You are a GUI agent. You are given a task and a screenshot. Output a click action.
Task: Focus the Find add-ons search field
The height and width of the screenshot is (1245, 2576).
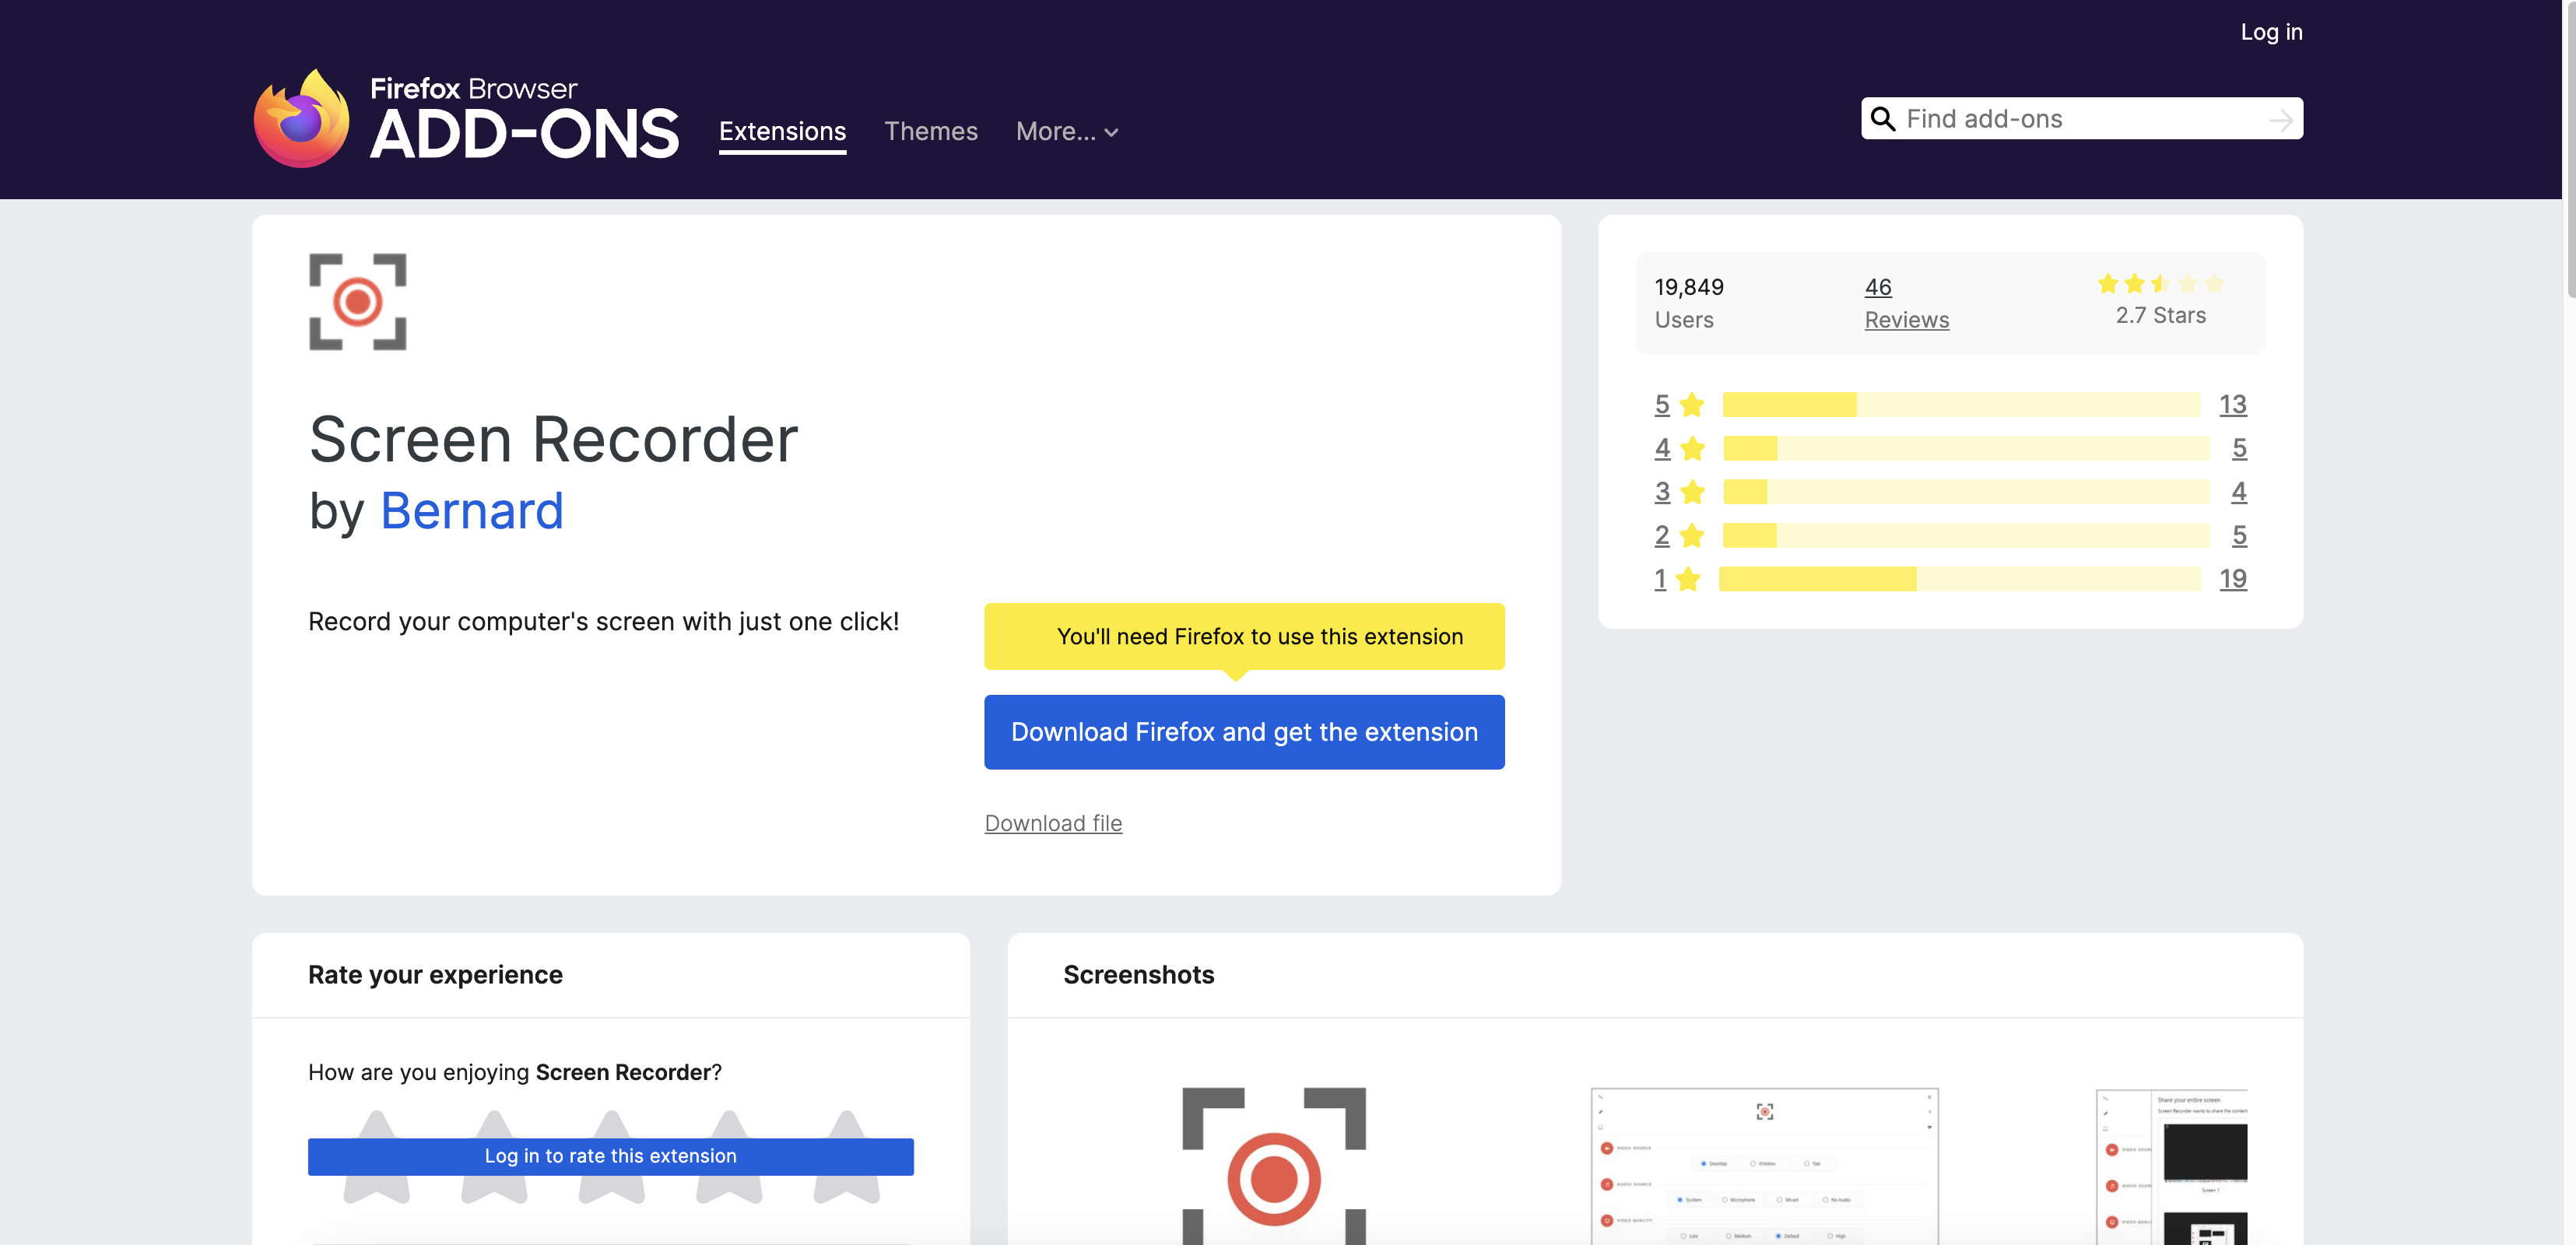[x=2082, y=119]
